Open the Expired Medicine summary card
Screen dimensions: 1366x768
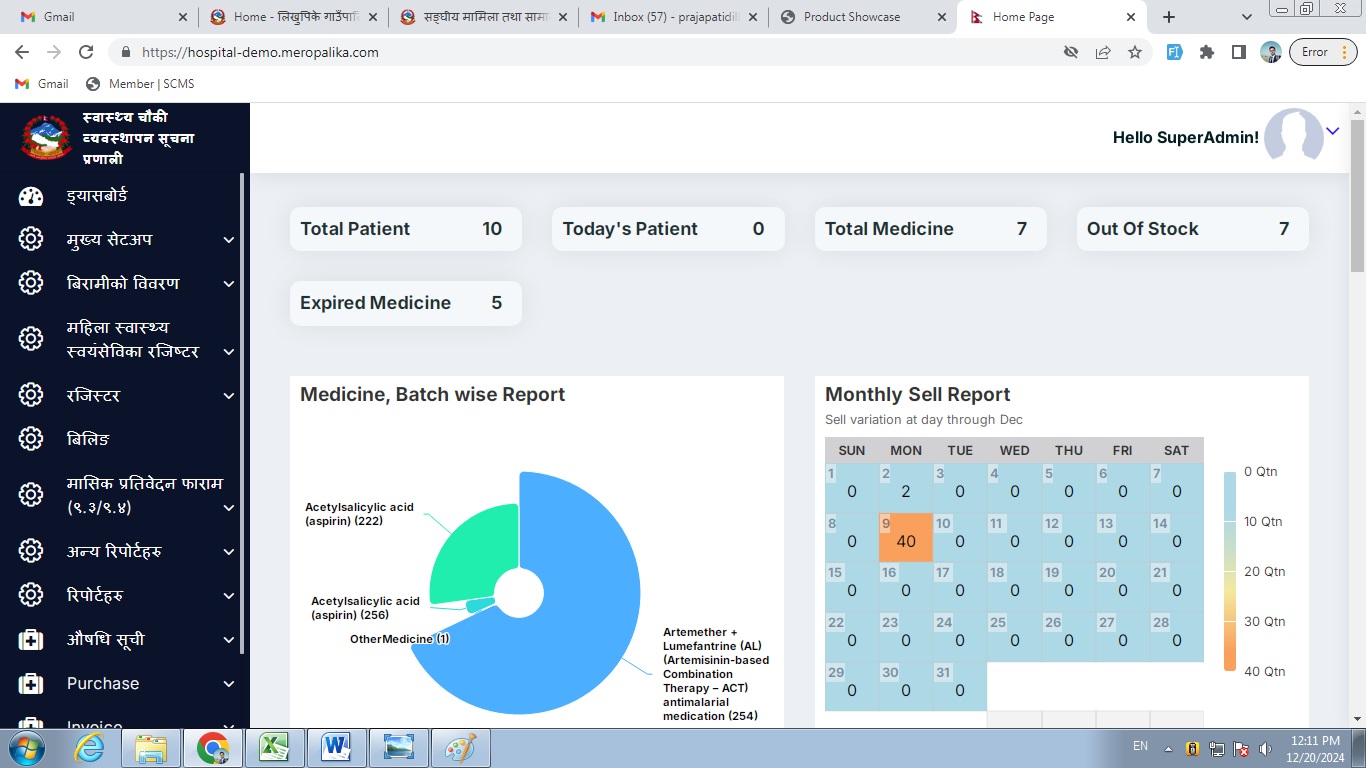pos(405,303)
